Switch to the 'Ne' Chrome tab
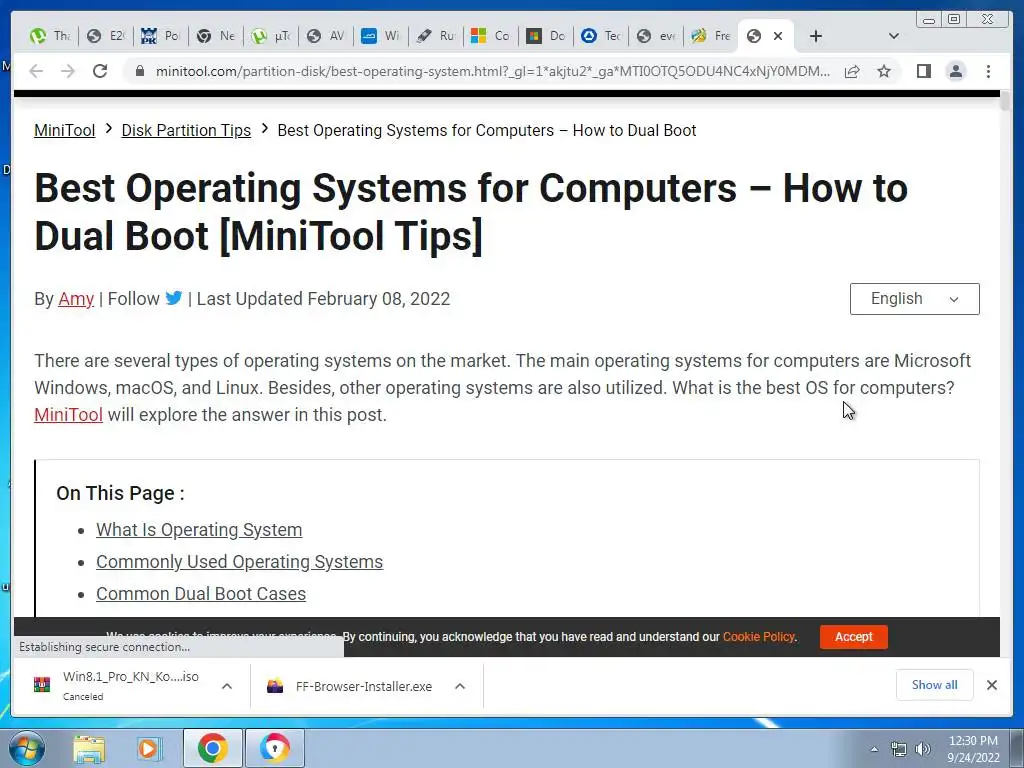The width and height of the screenshot is (1024, 768). coord(216,36)
